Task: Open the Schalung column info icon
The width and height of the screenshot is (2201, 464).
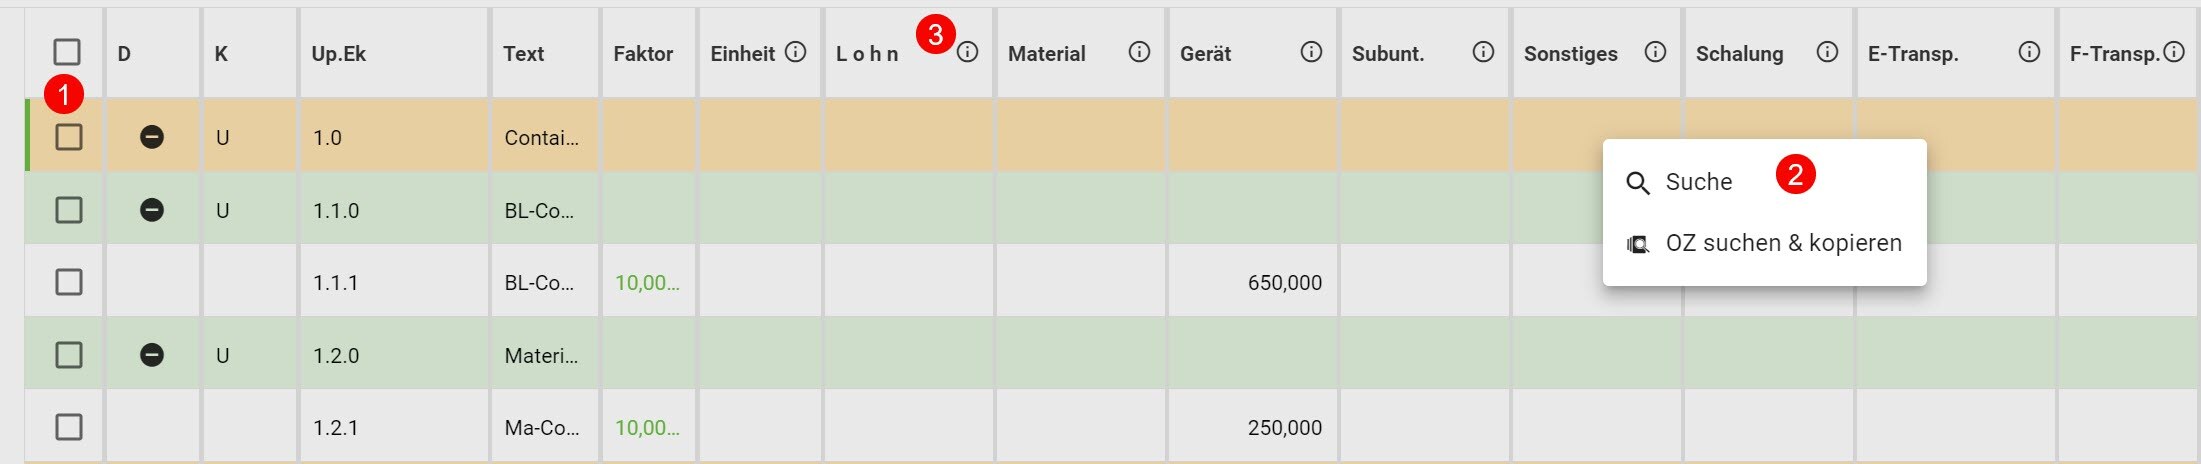Action: point(1827,52)
